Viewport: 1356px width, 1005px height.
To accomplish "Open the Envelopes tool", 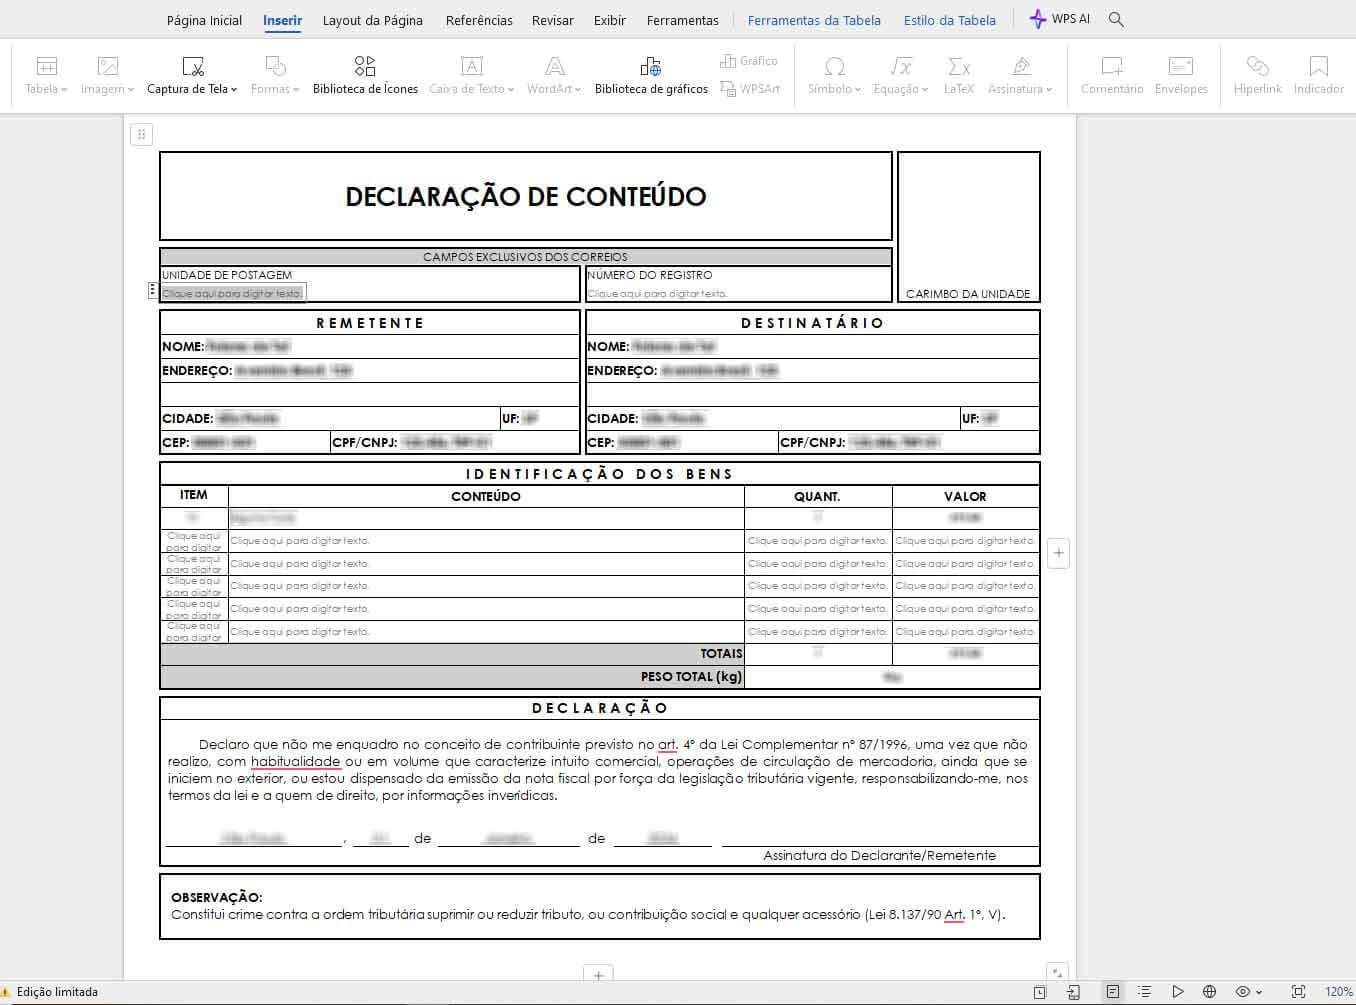I will click(1181, 76).
